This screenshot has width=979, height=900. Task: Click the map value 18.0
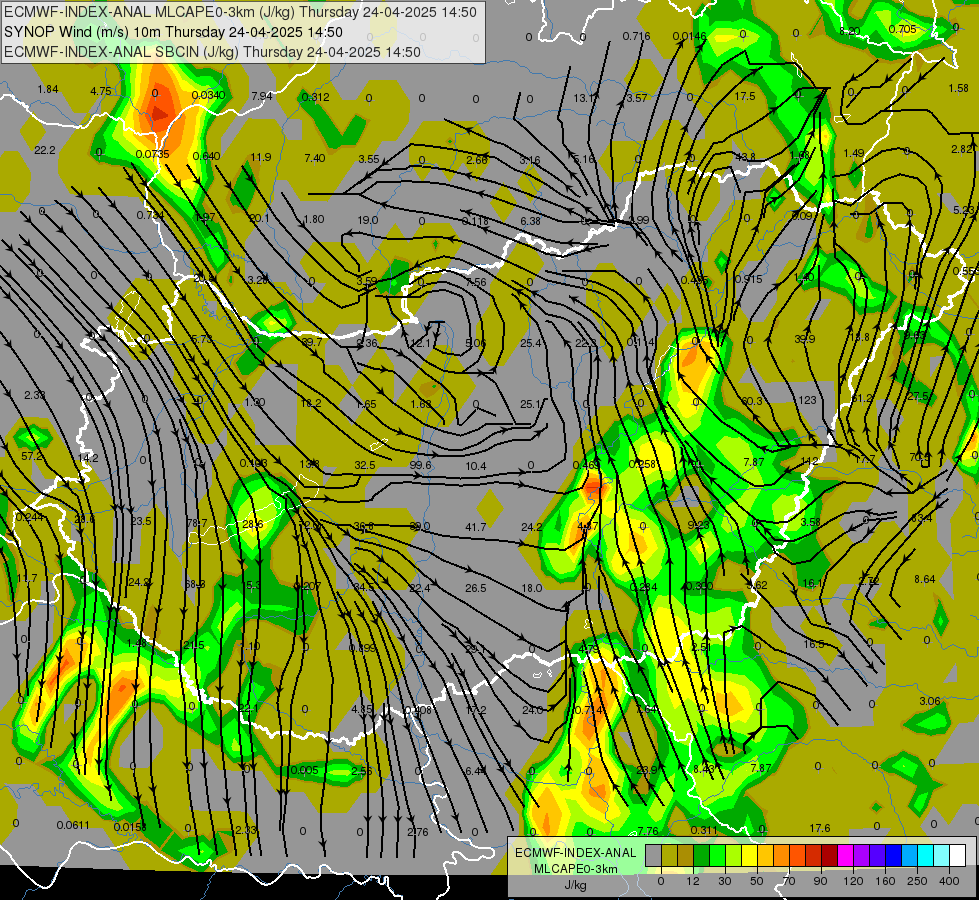click(531, 588)
